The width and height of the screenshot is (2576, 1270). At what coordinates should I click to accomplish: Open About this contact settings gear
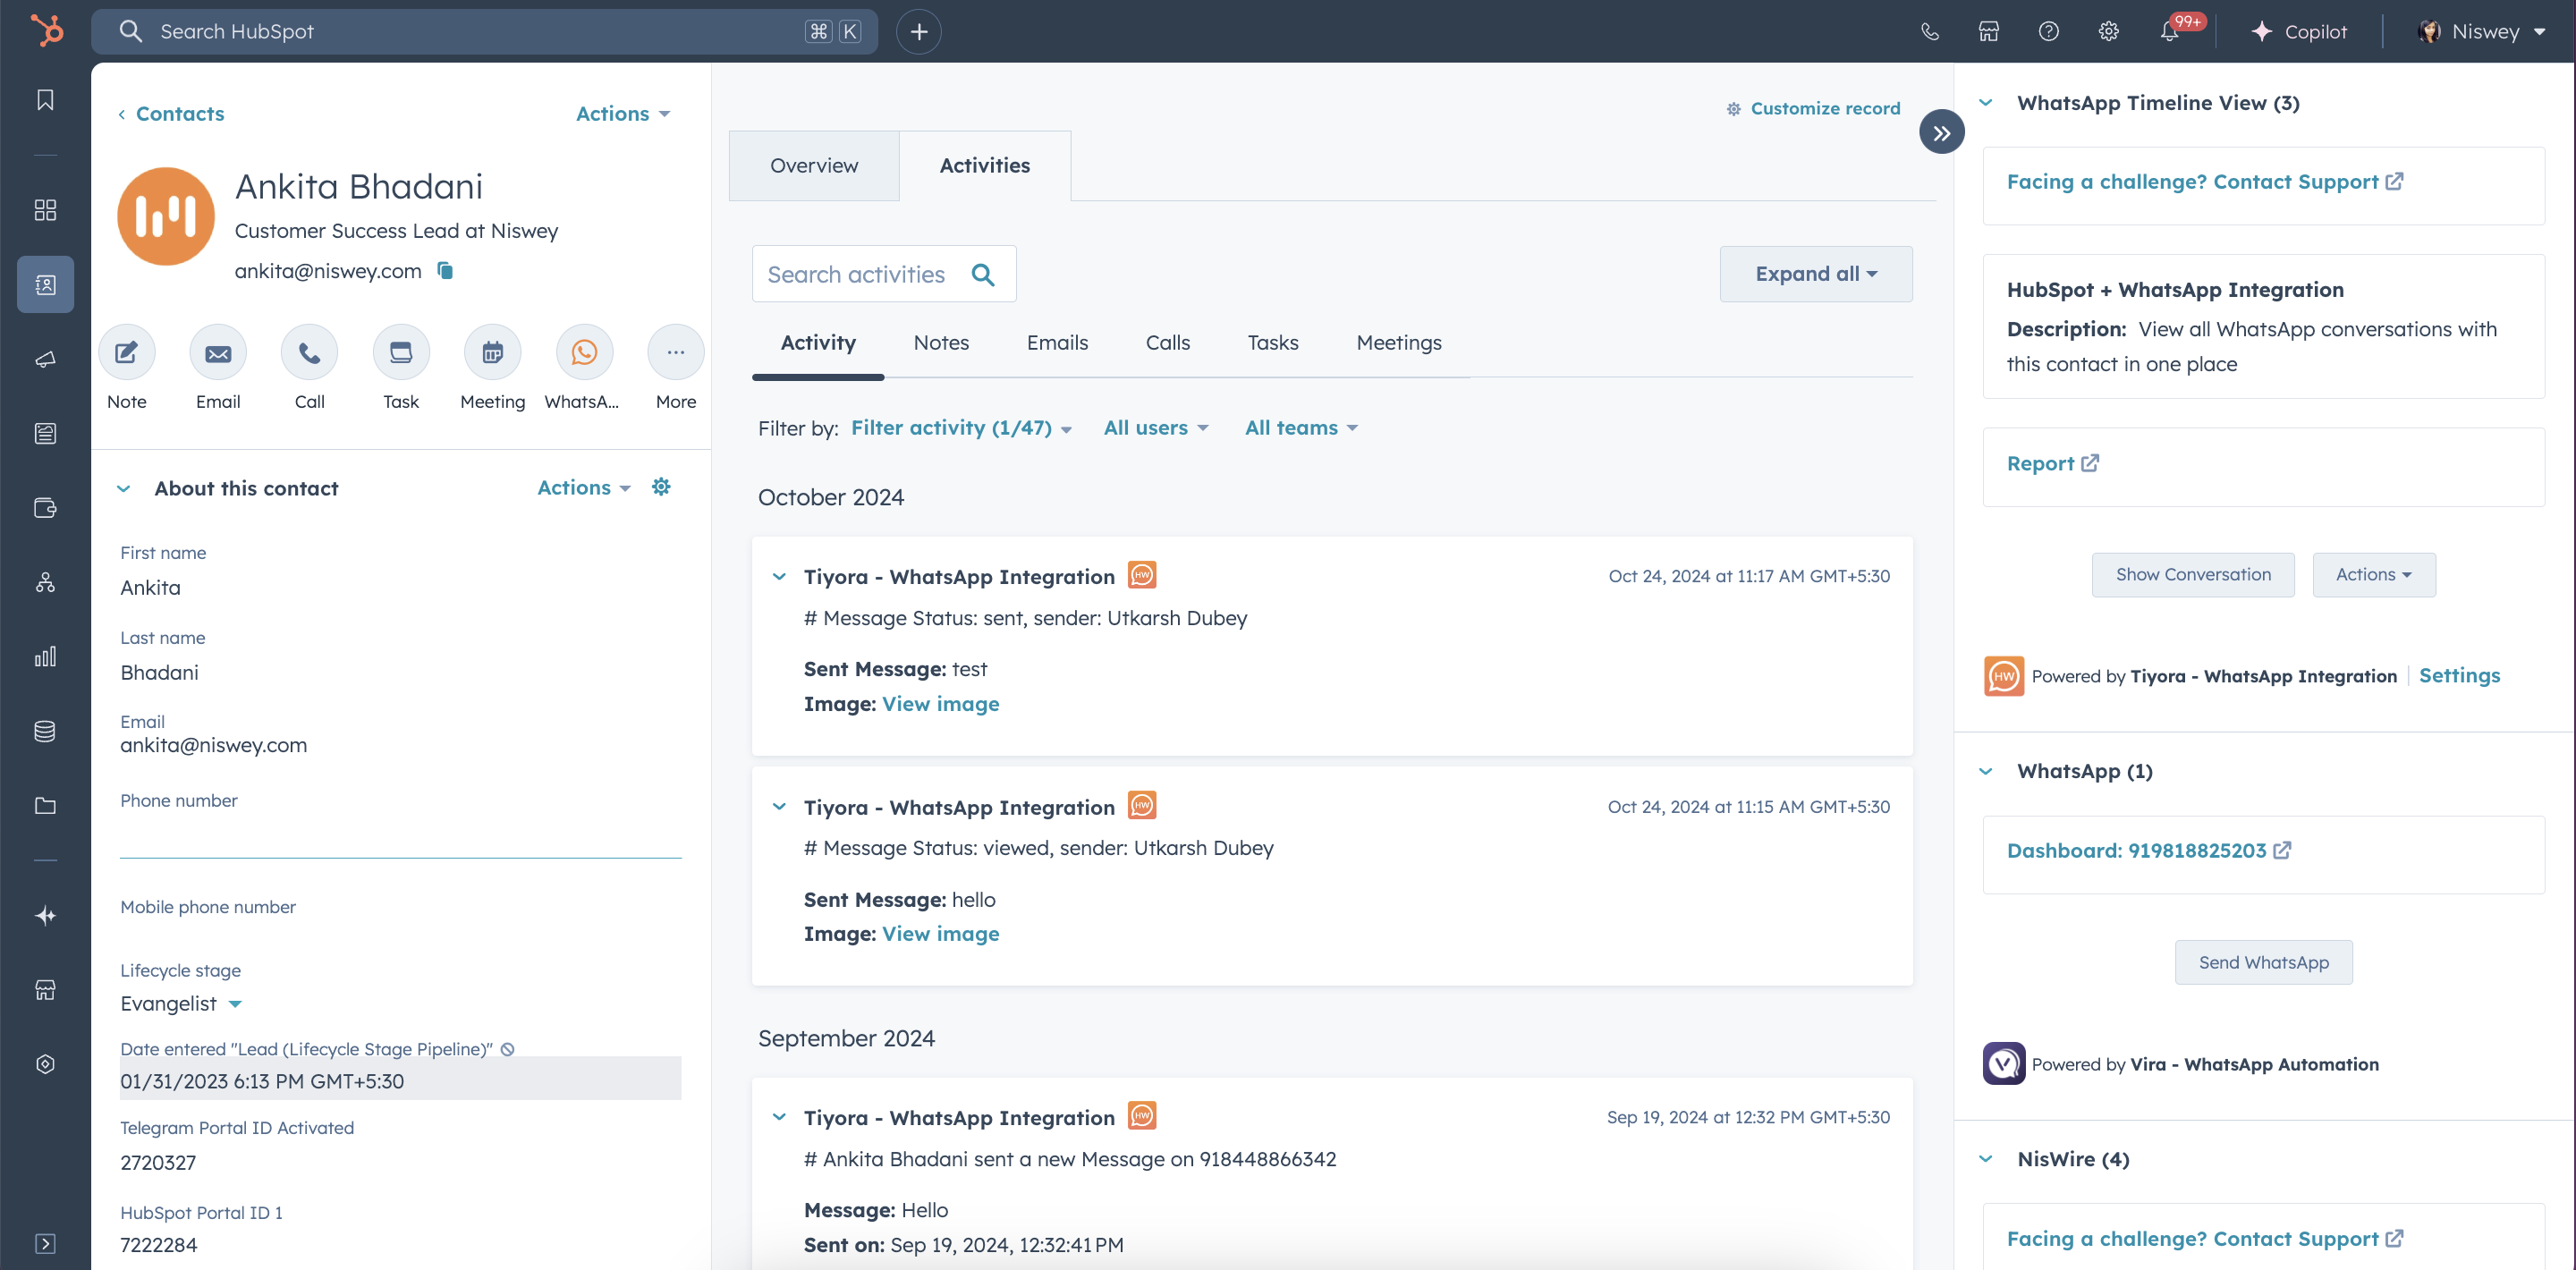tap(661, 487)
